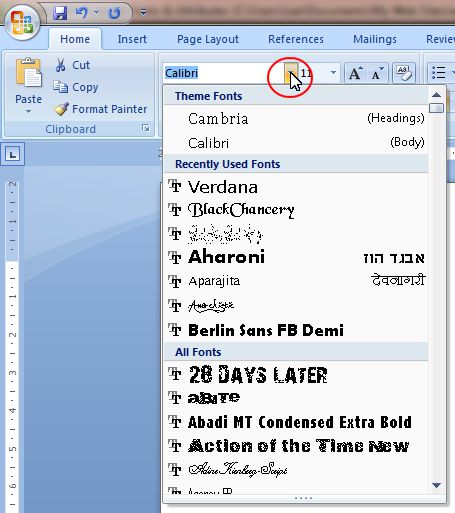This screenshot has width=455, height=513.
Task: Select Action of the Time New font
Action: click(x=296, y=446)
